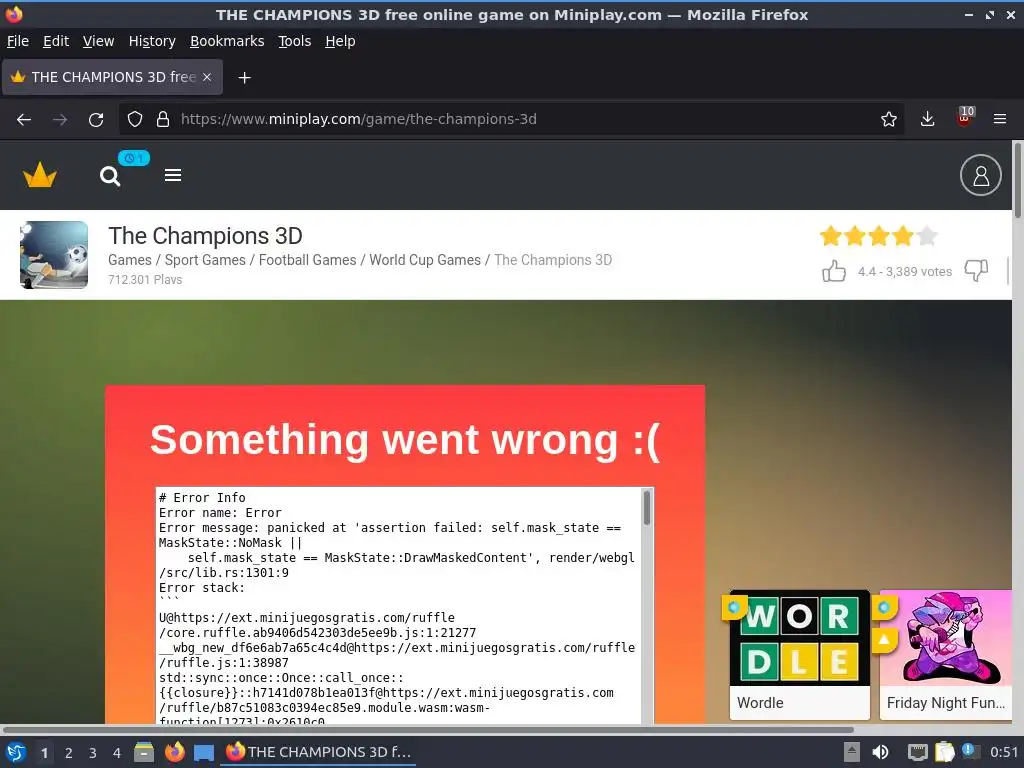
Task: Give the game a thumbs up
Action: click(x=834, y=270)
